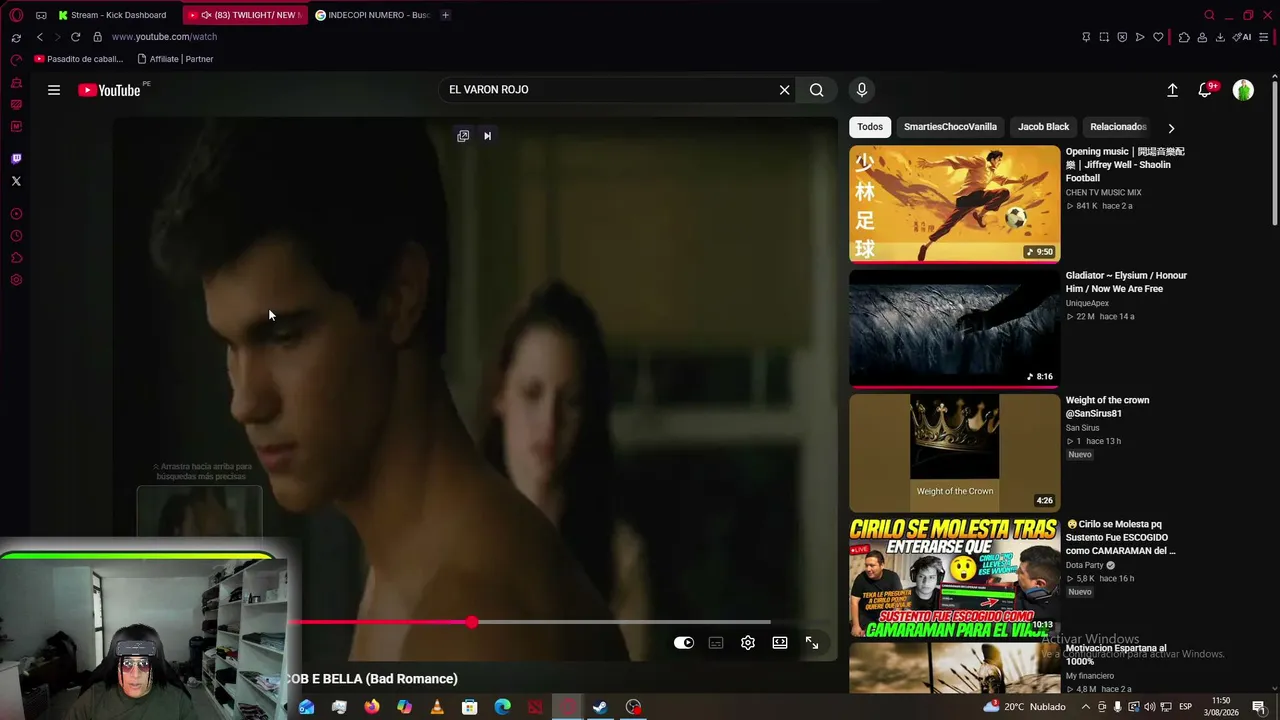Open the Opera main menu logo
The height and width of the screenshot is (720, 1280).
pyautogui.click(x=16, y=15)
